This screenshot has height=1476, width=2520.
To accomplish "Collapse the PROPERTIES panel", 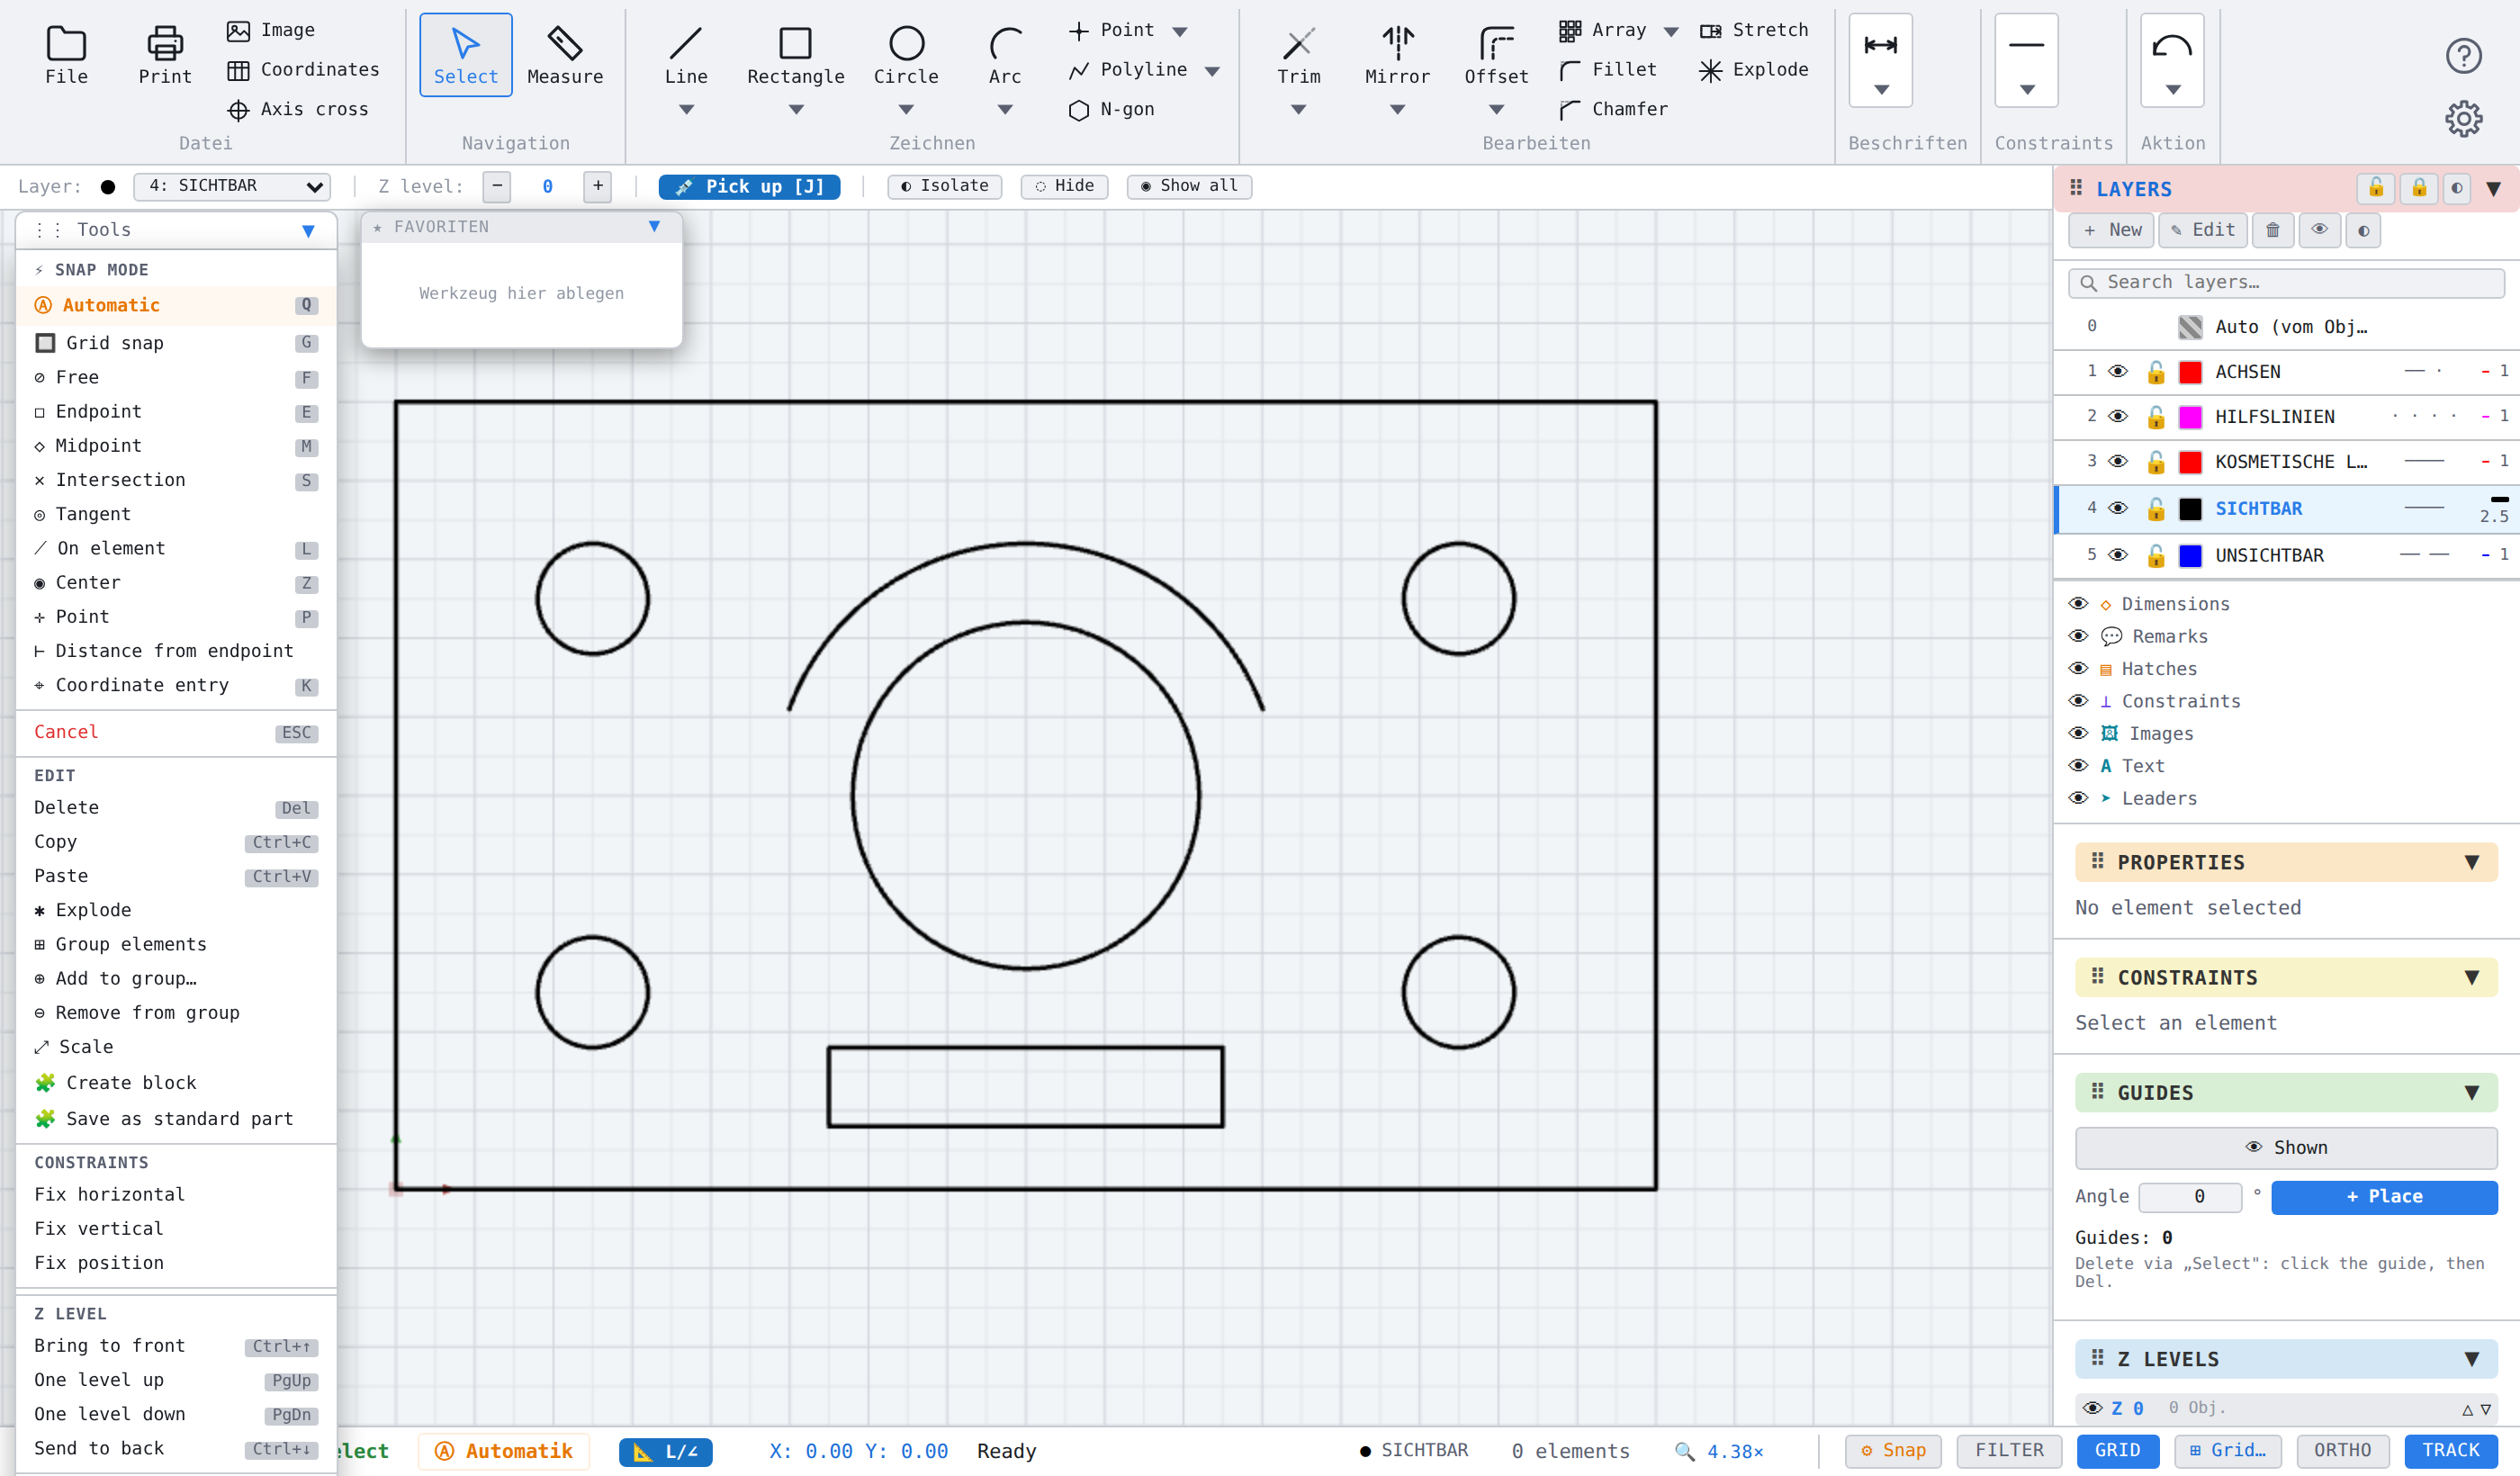I will point(2471,862).
